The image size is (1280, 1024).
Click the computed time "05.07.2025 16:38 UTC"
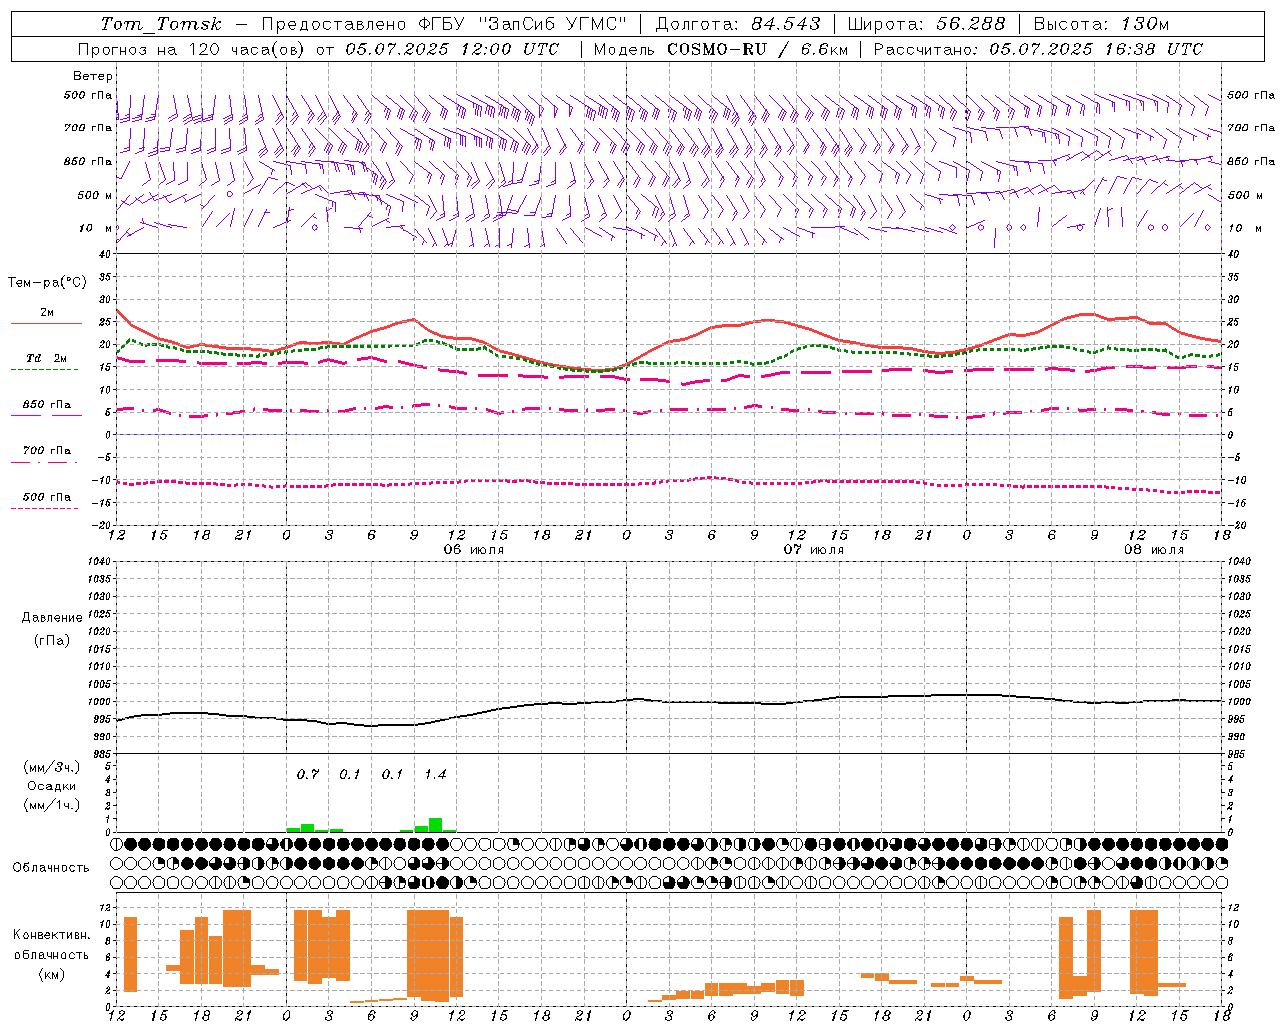[1096, 49]
